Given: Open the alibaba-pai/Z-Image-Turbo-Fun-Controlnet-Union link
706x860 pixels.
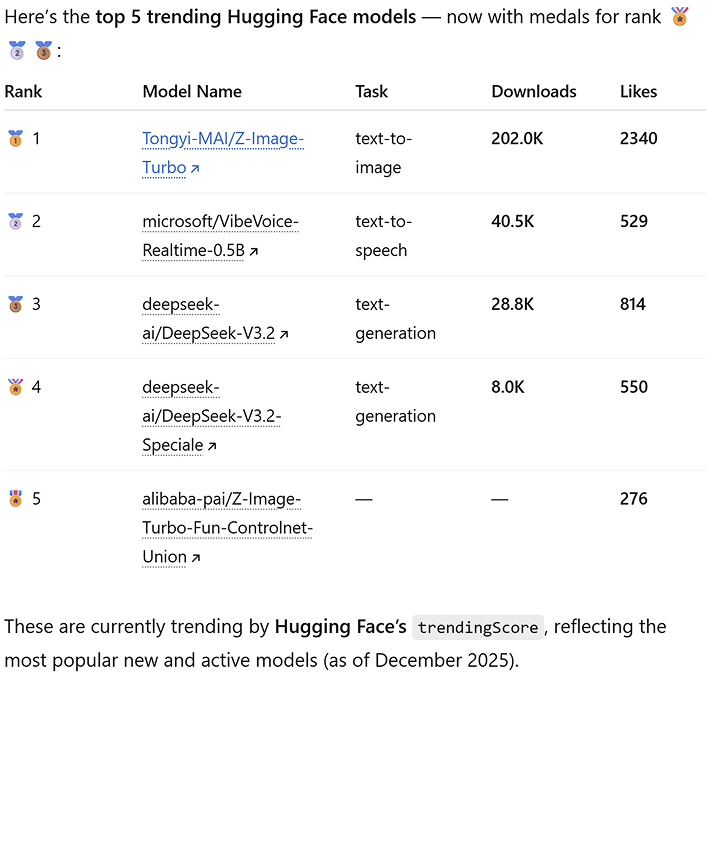Looking at the screenshot, I should 227,528.
